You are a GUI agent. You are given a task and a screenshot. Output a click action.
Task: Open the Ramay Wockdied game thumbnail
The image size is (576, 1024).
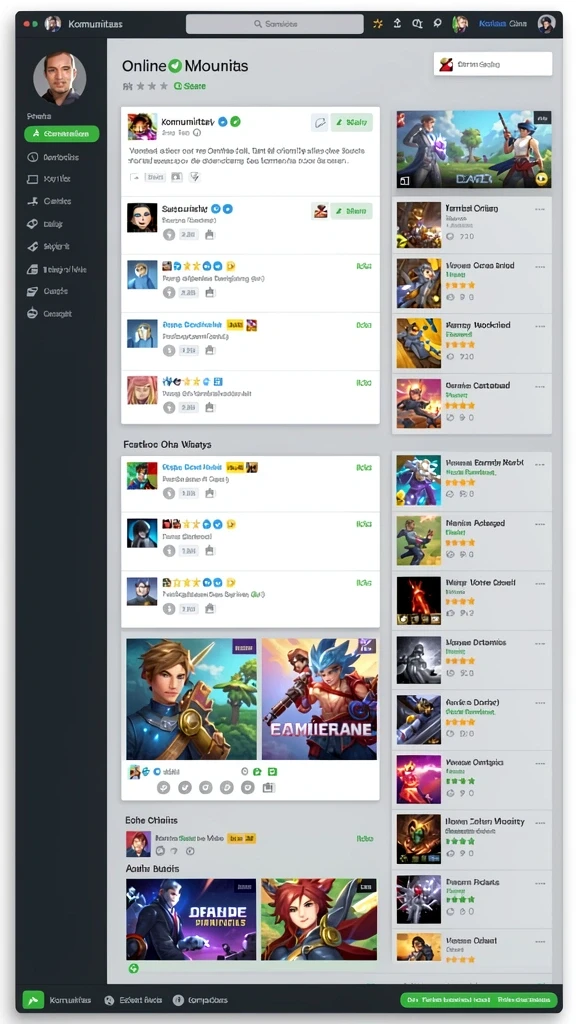click(419, 343)
